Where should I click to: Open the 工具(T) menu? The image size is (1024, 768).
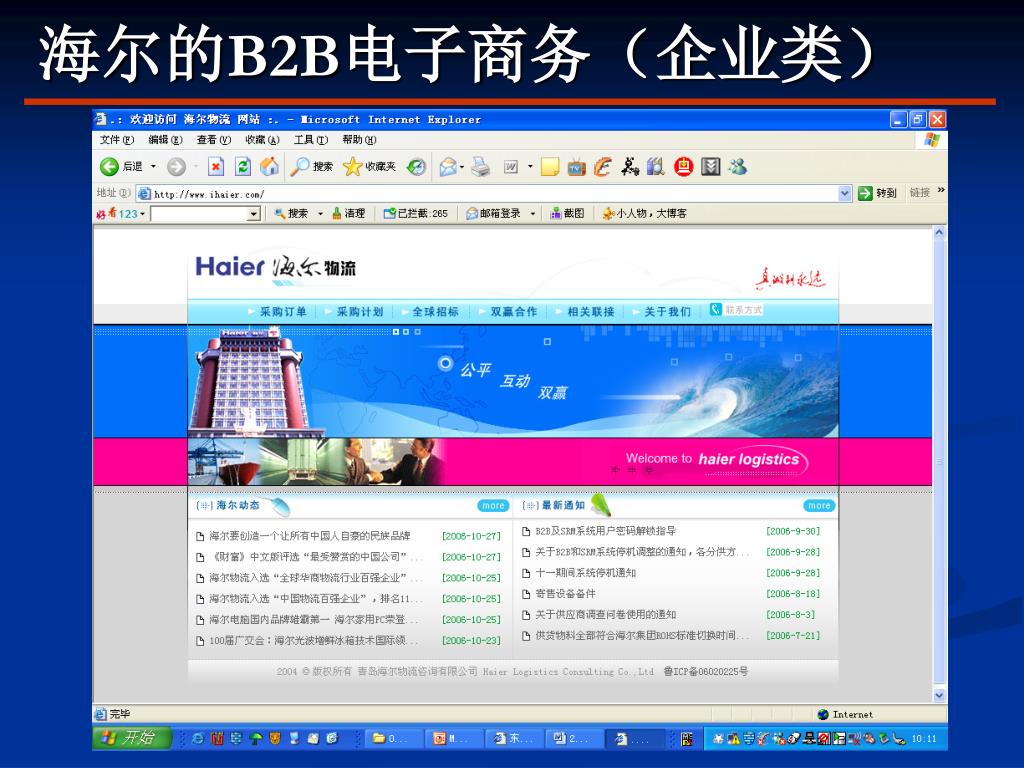coord(311,140)
